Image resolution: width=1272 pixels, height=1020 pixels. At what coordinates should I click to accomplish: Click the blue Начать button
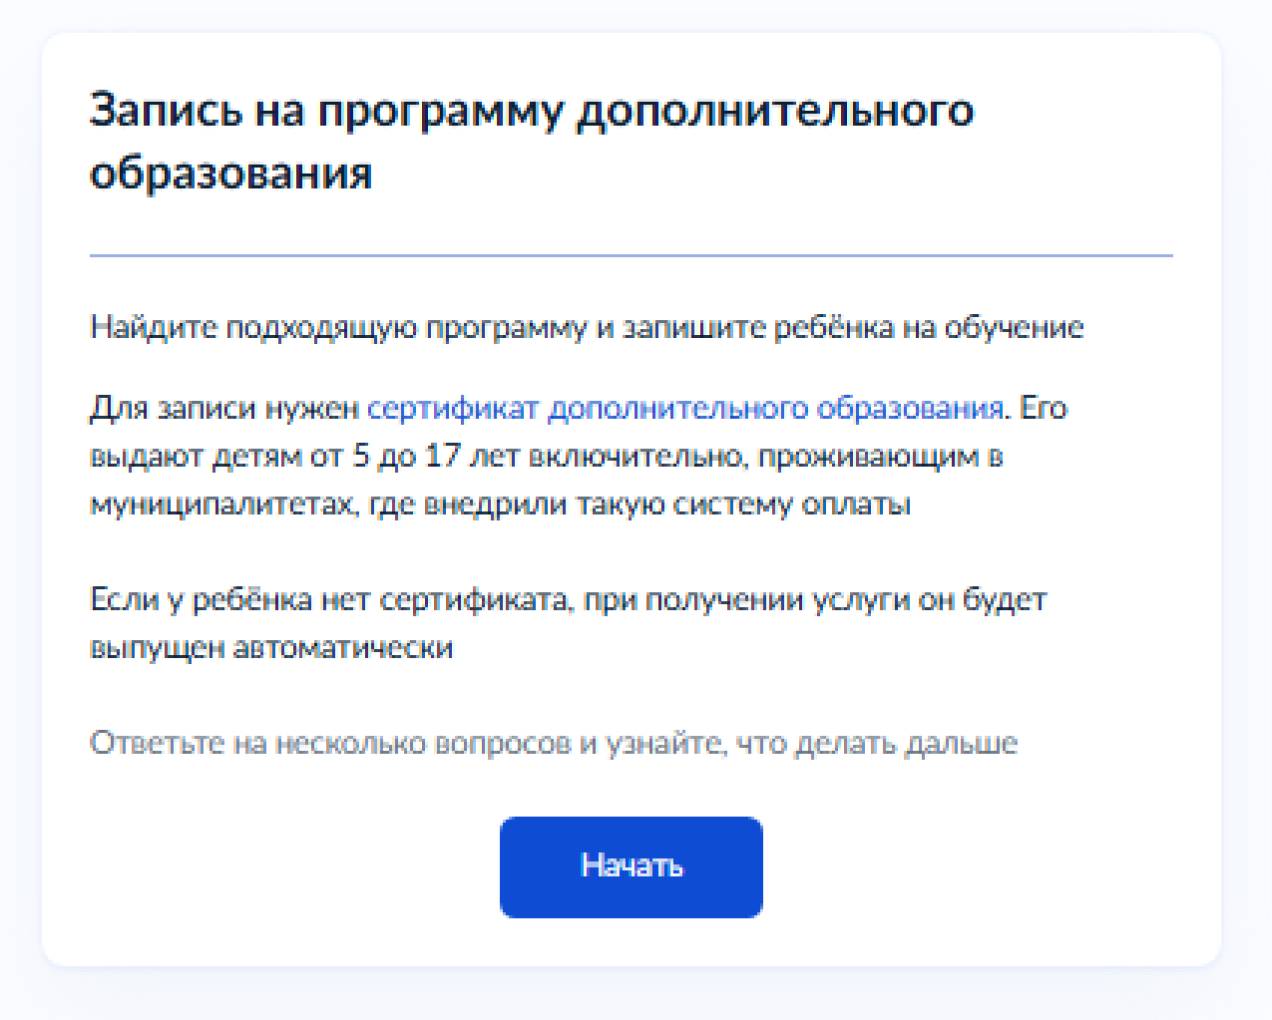pos(631,866)
